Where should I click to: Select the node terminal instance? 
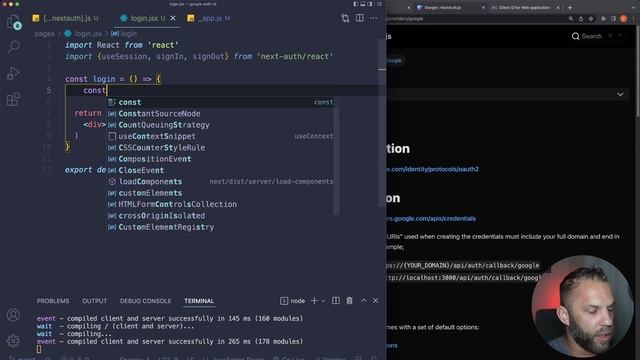click(293, 301)
